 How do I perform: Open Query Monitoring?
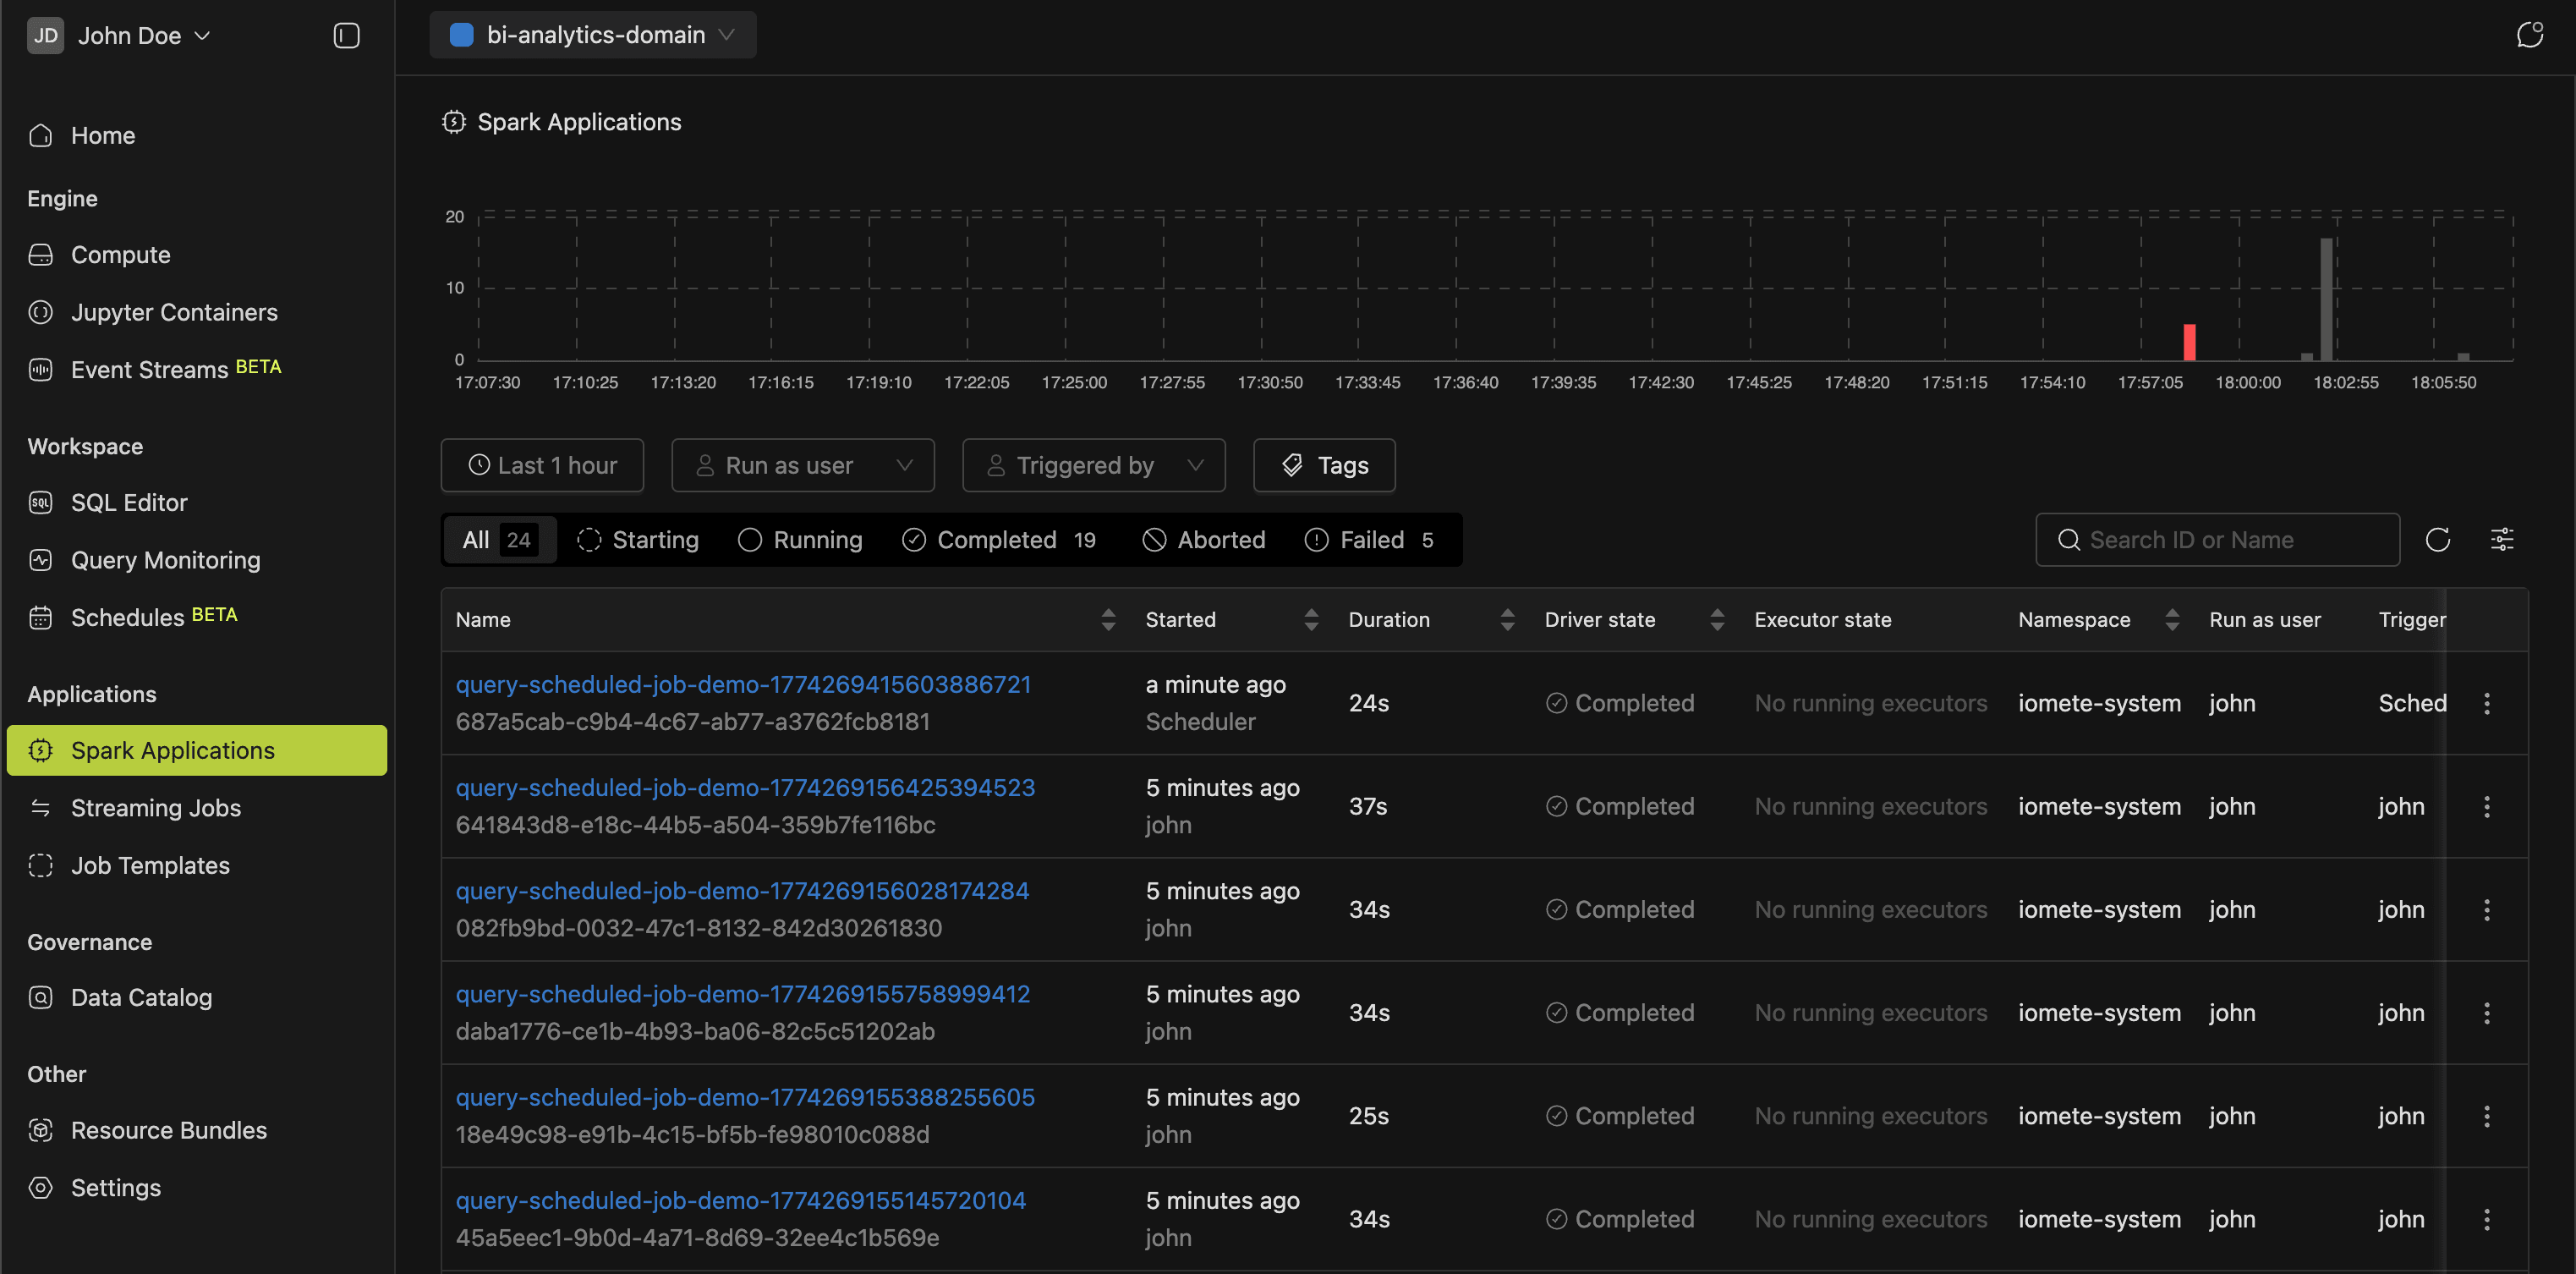coord(164,560)
